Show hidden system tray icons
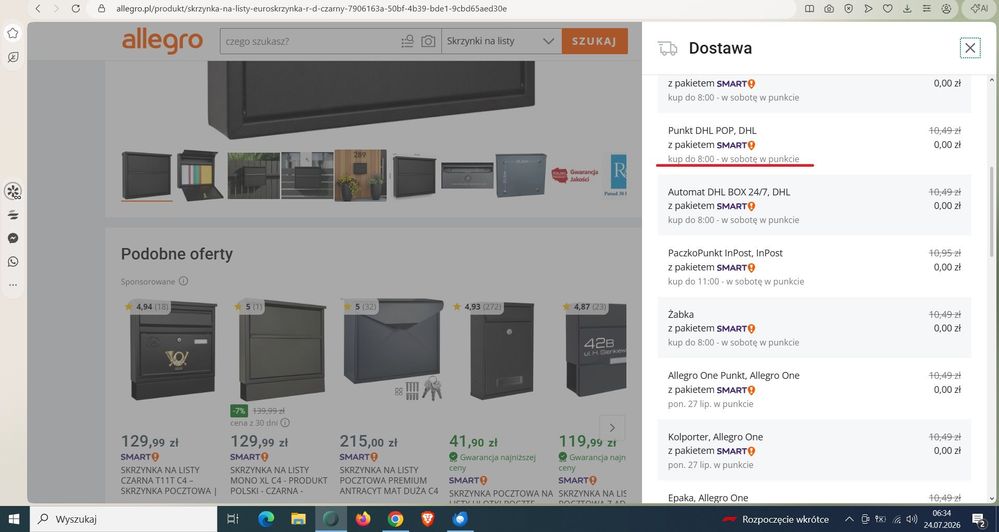The width and height of the screenshot is (999, 532). (x=849, y=519)
